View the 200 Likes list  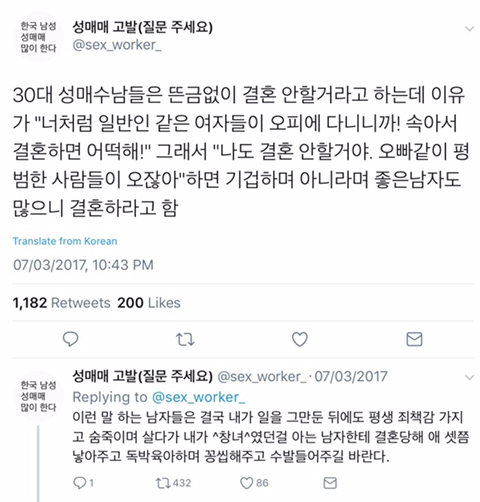pos(149,303)
